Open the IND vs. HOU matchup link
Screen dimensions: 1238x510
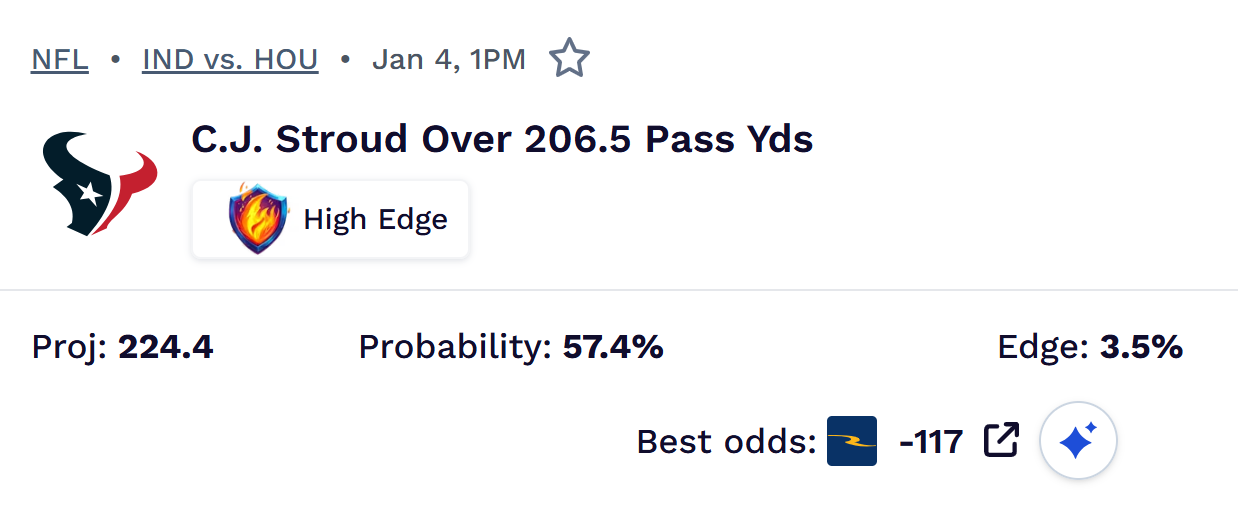(230, 60)
